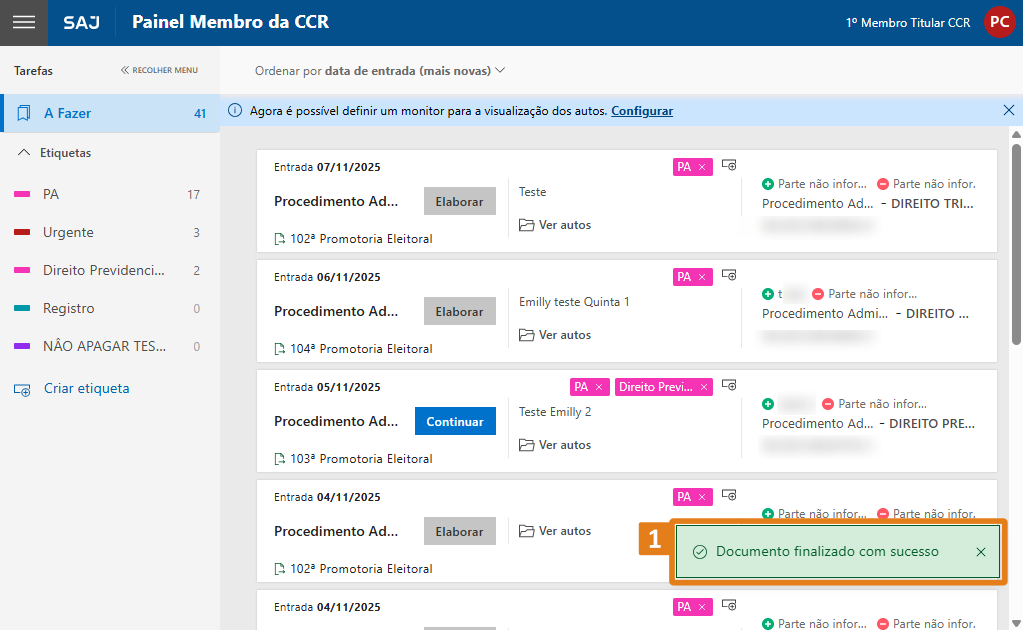Open the hamburger main menu

point(23,22)
